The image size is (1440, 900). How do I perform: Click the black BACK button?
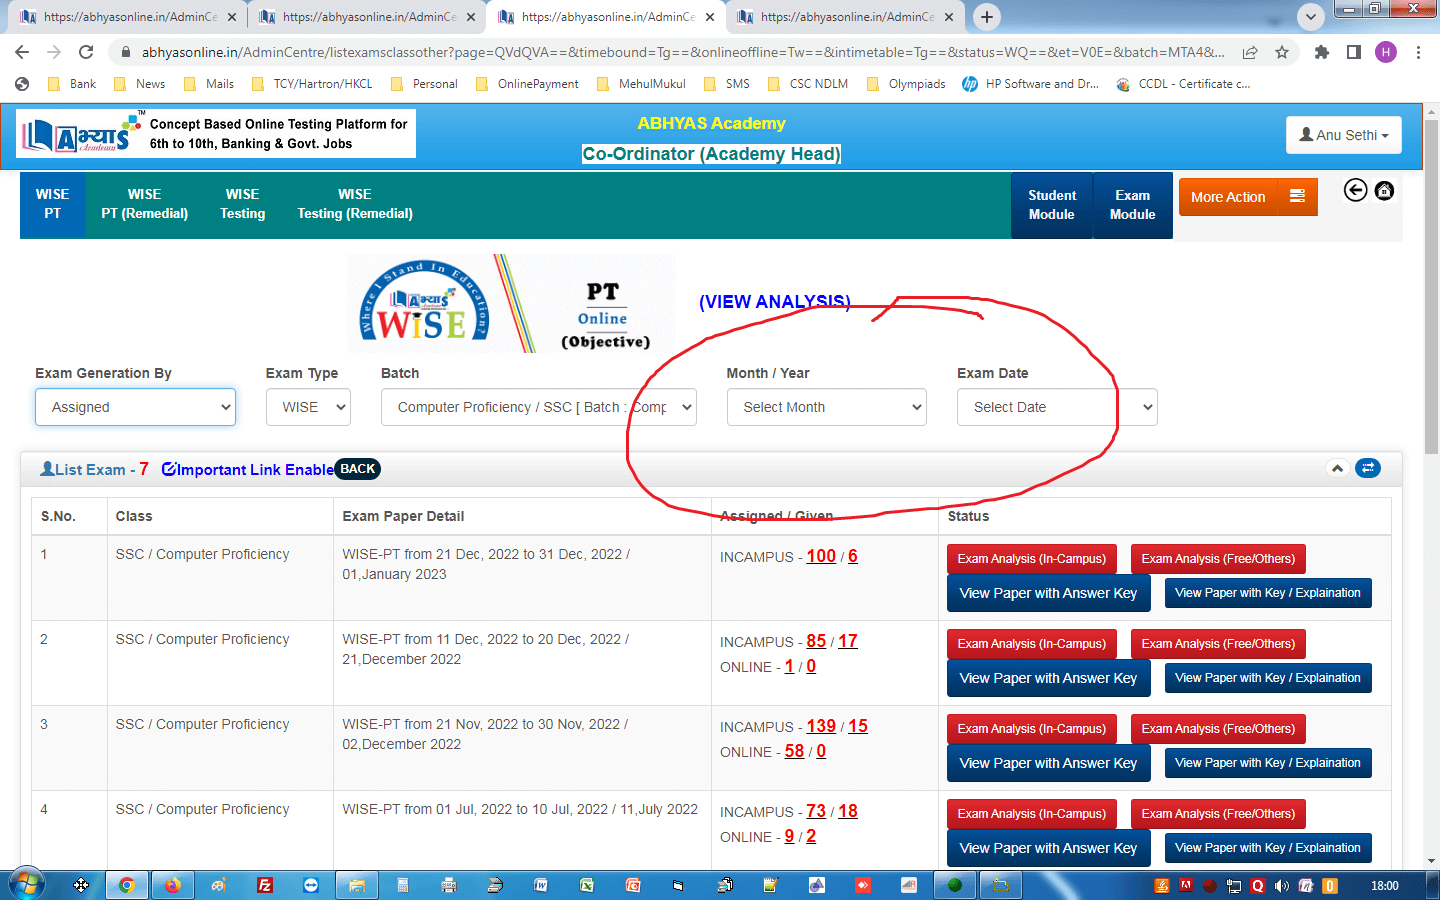pyautogui.click(x=357, y=469)
